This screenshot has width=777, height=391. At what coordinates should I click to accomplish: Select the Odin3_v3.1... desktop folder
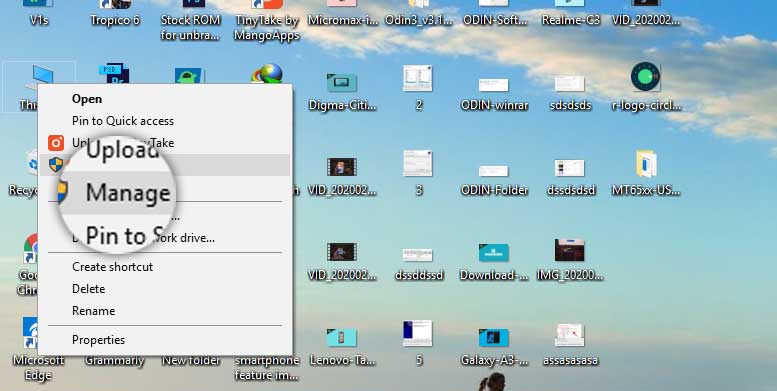click(419, 14)
